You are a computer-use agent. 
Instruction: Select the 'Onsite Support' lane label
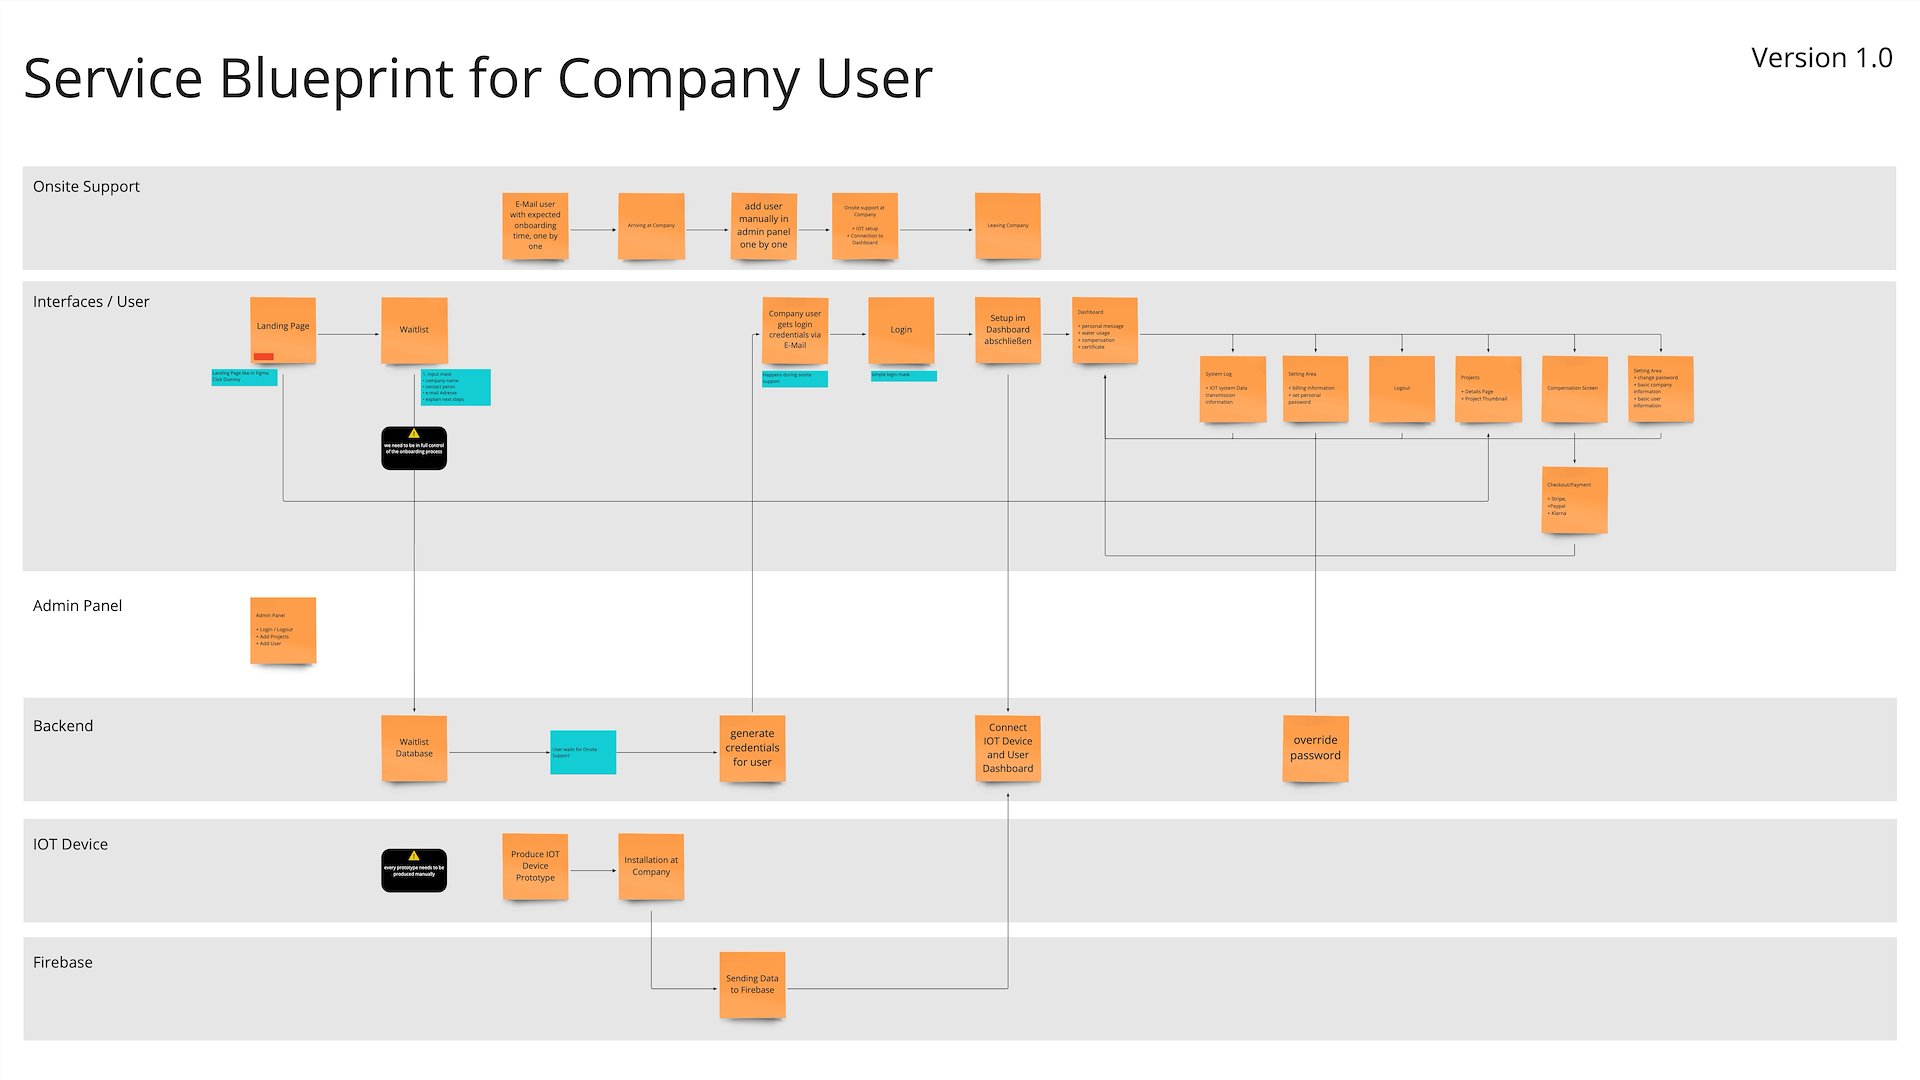pos(86,187)
